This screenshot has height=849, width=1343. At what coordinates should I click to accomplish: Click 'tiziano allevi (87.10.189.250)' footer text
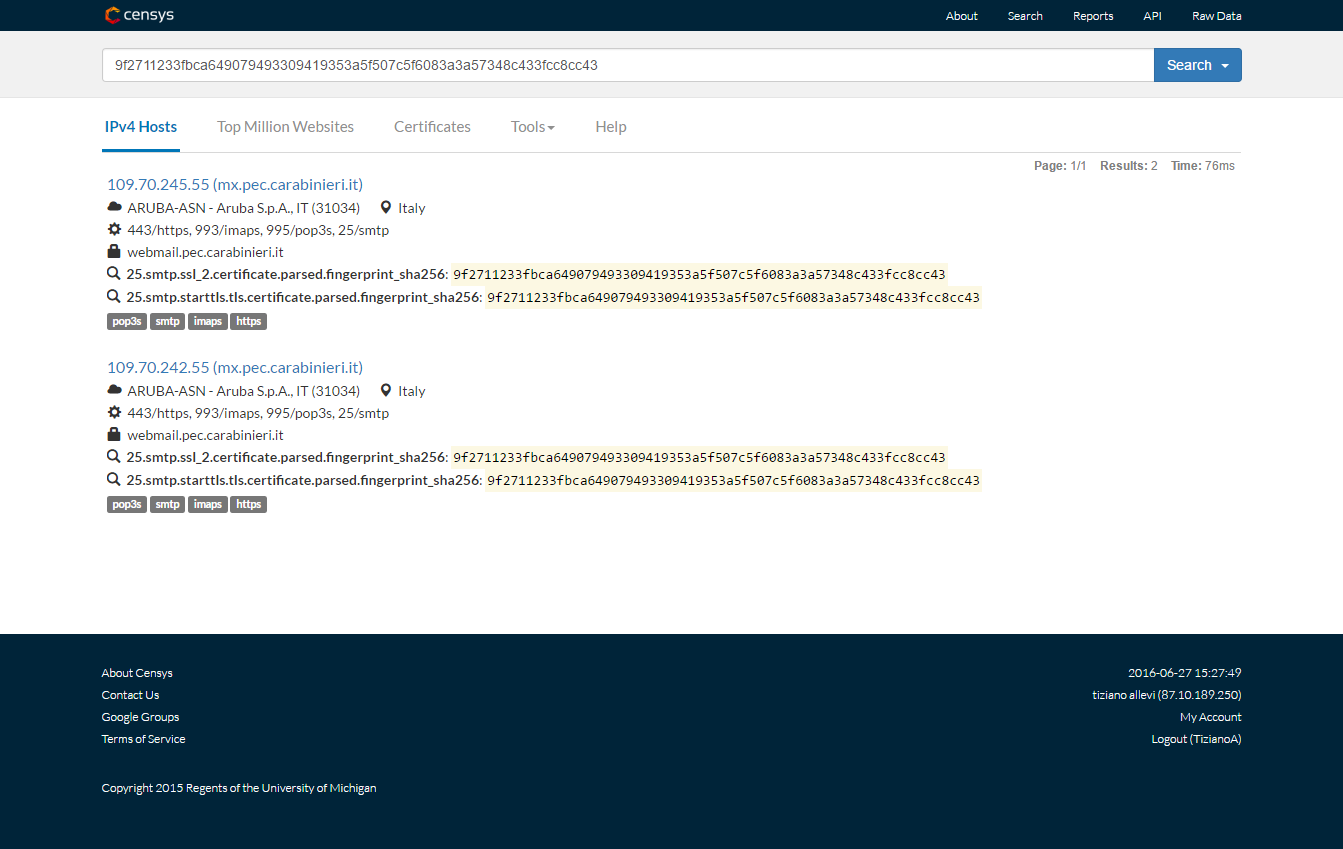[1167, 695]
